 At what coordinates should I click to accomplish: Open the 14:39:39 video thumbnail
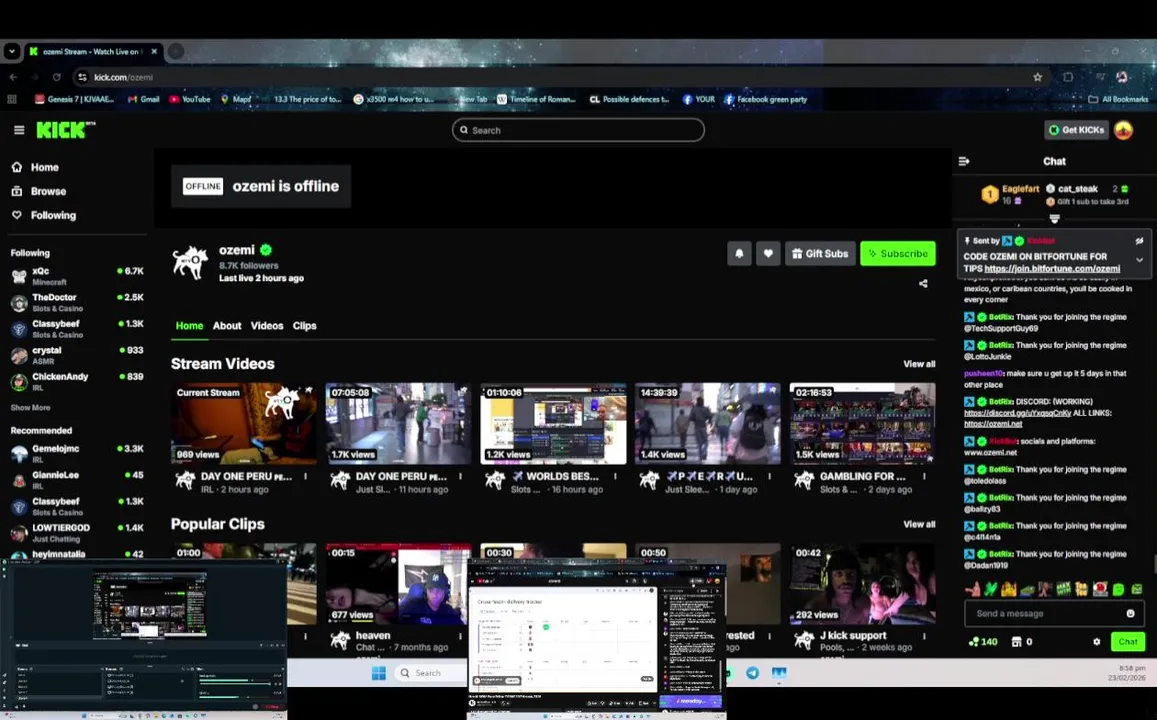pyautogui.click(x=708, y=423)
